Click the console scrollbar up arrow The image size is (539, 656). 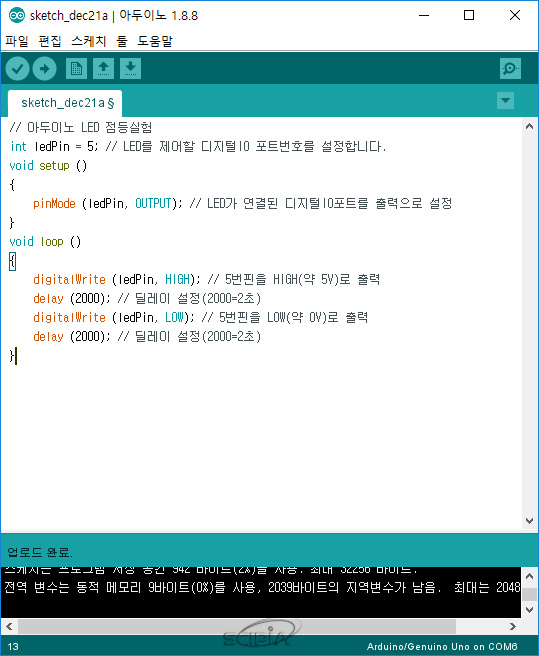pyautogui.click(x=529, y=577)
